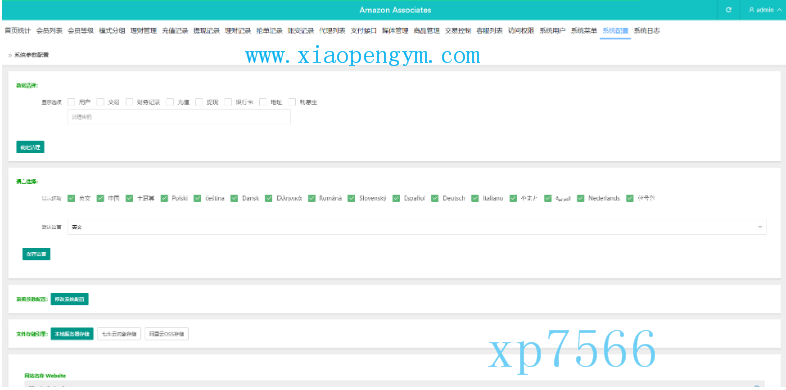Uncheck the Italiano checkbox
The width and height of the screenshot is (786, 390).
[x=475, y=198]
